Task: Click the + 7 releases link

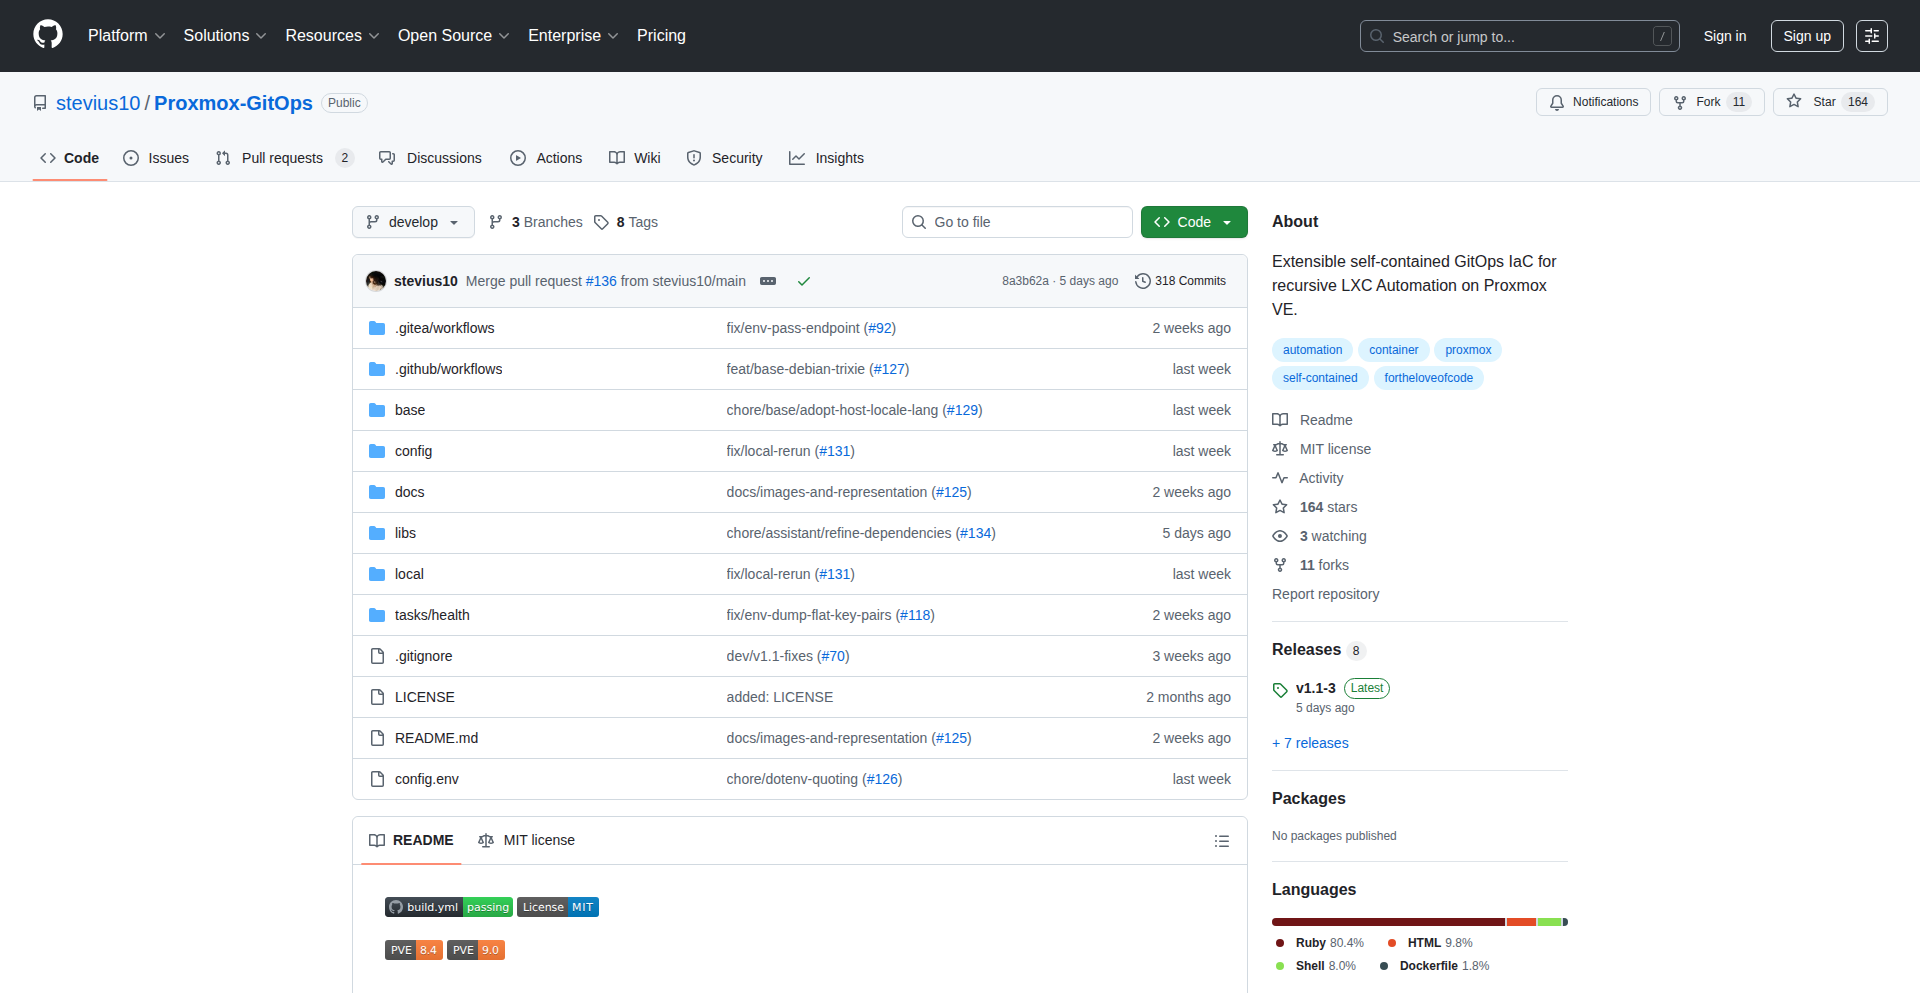Action: 1310,743
